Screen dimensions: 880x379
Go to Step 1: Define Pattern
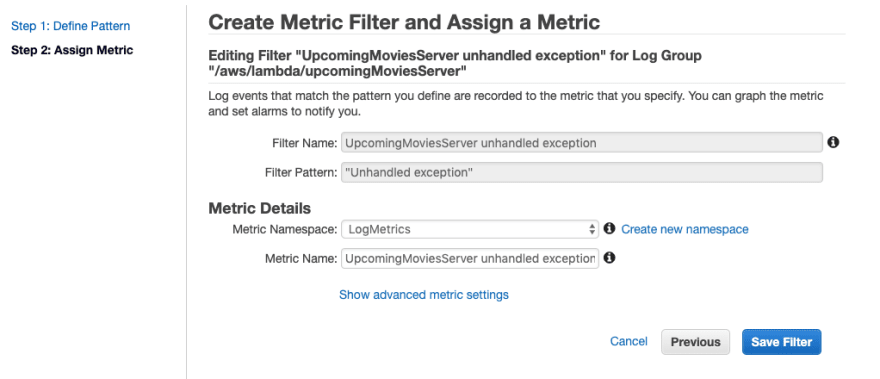pyautogui.click(x=71, y=26)
